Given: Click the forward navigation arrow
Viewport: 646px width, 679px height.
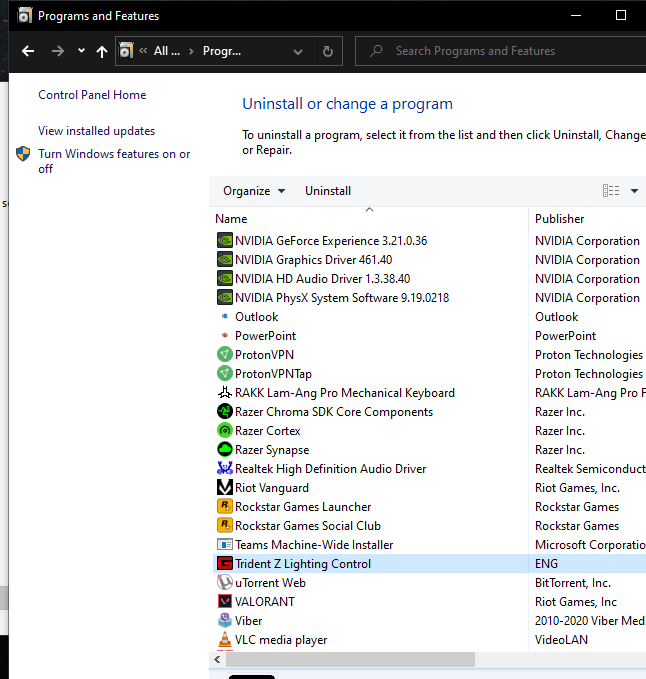Looking at the screenshot, I should [58, 51].
